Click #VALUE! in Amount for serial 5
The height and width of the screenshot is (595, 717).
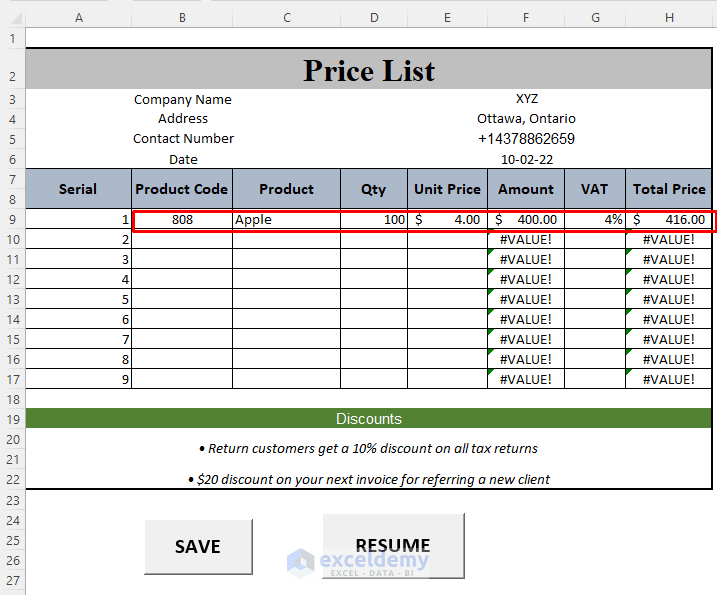click(526, 300)
